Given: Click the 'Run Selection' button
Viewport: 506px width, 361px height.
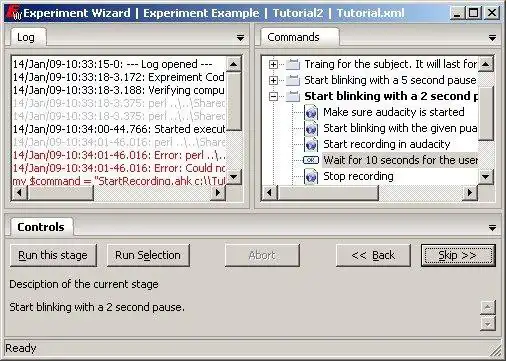Looking at the screenshot, I should pyautogui.click(x=148, y=255).
